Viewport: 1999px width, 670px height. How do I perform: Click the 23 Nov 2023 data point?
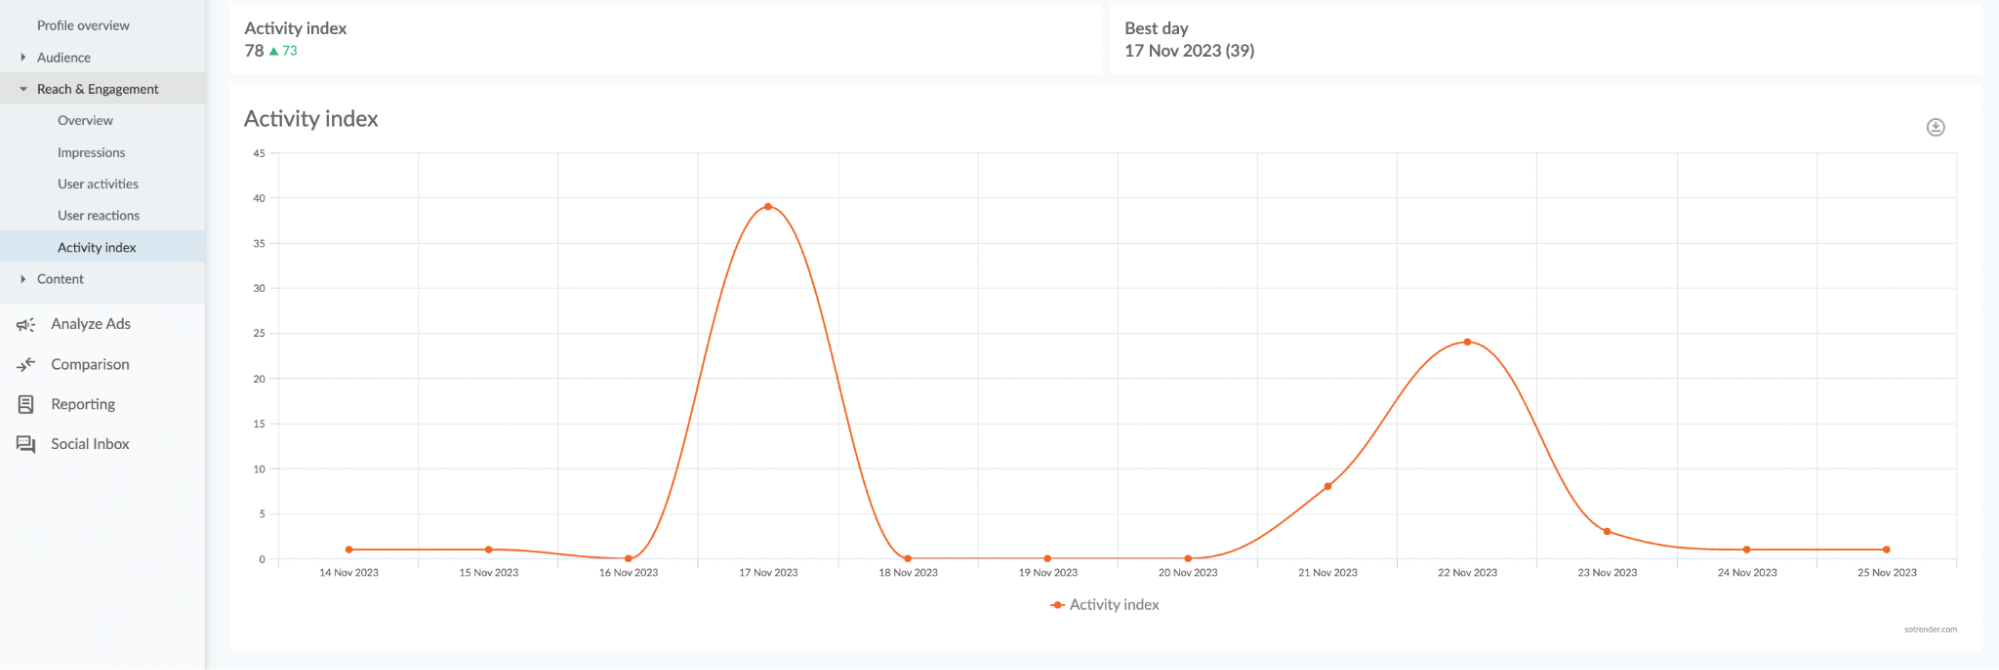pos(1607,532)
